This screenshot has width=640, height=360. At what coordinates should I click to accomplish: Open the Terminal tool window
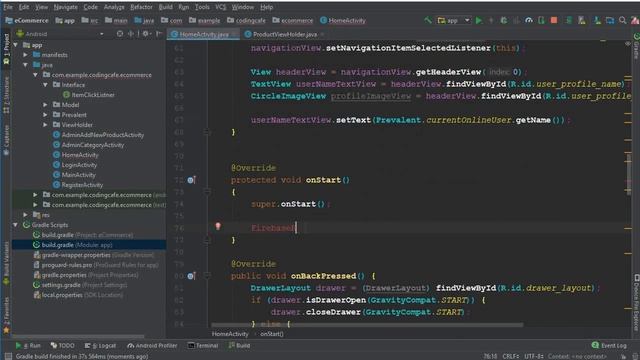(x=203, y=345)
